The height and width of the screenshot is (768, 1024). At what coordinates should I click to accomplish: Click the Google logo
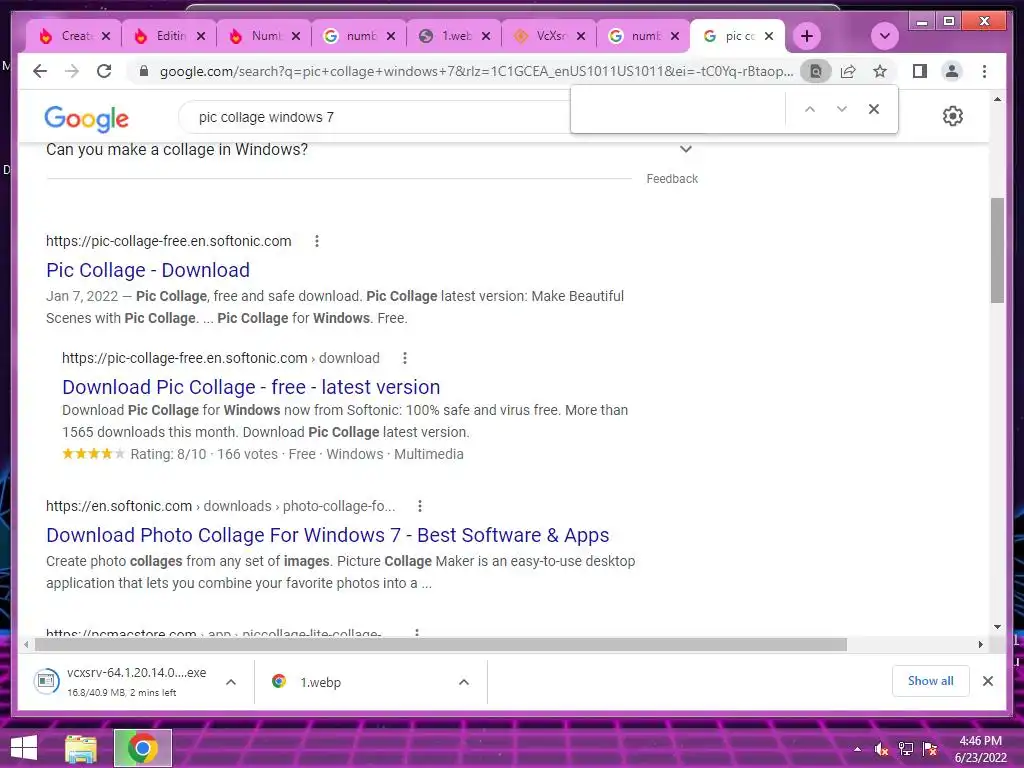pyautogui.click(x=87, y=118)
